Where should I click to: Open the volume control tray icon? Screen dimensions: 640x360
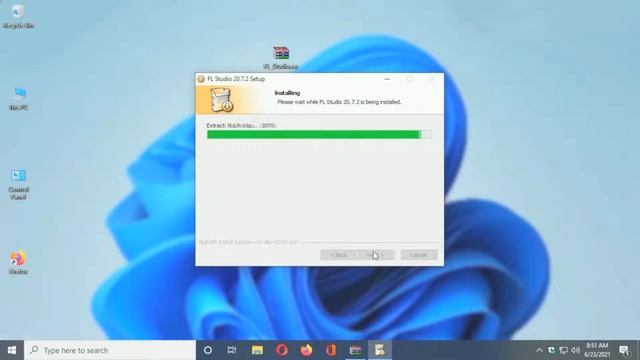pyautogui.click(x=576, y=350)
